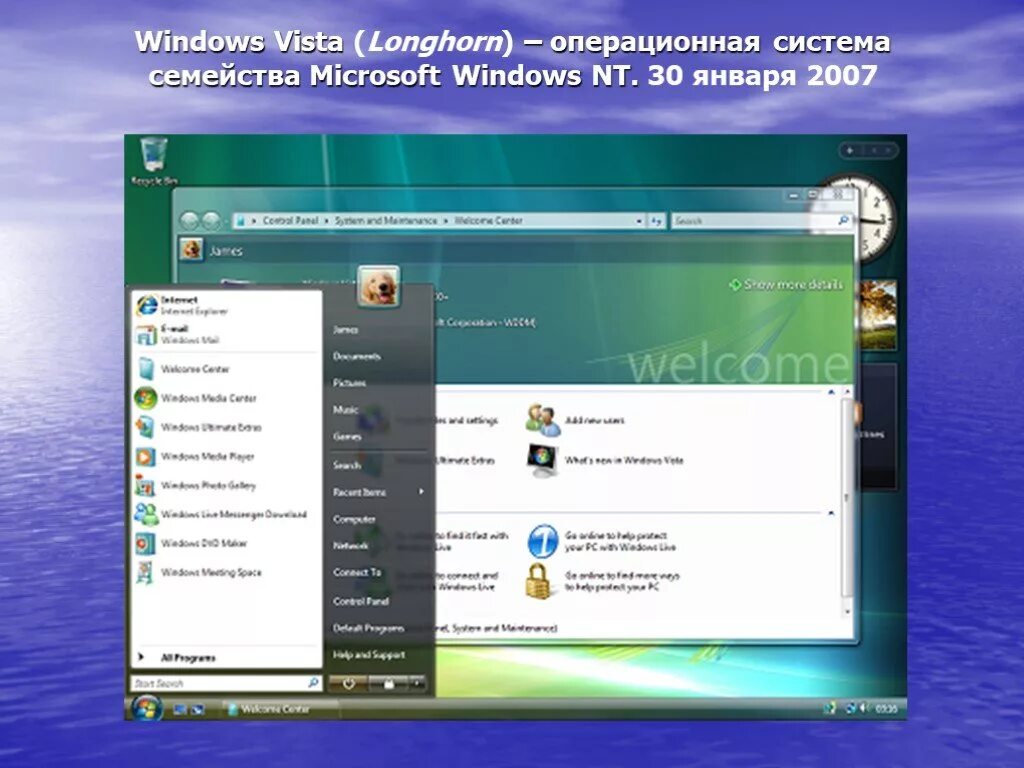Click the power button in Start menu

coord(349,684)
